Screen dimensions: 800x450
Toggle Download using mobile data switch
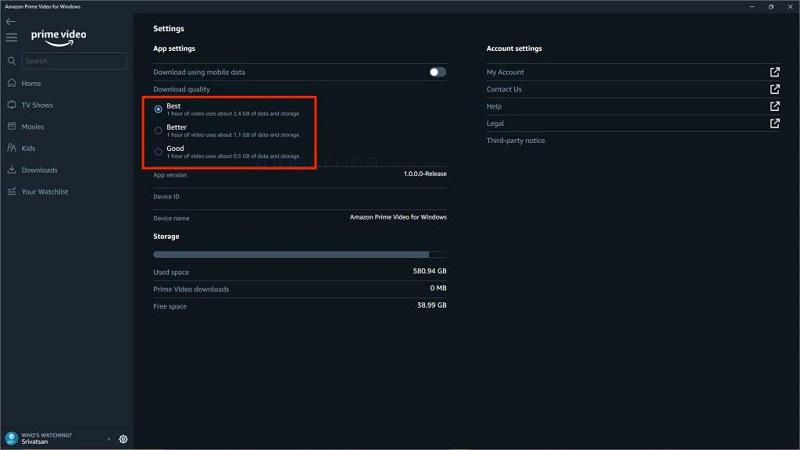pyautogui.click(x=437, y=72)
